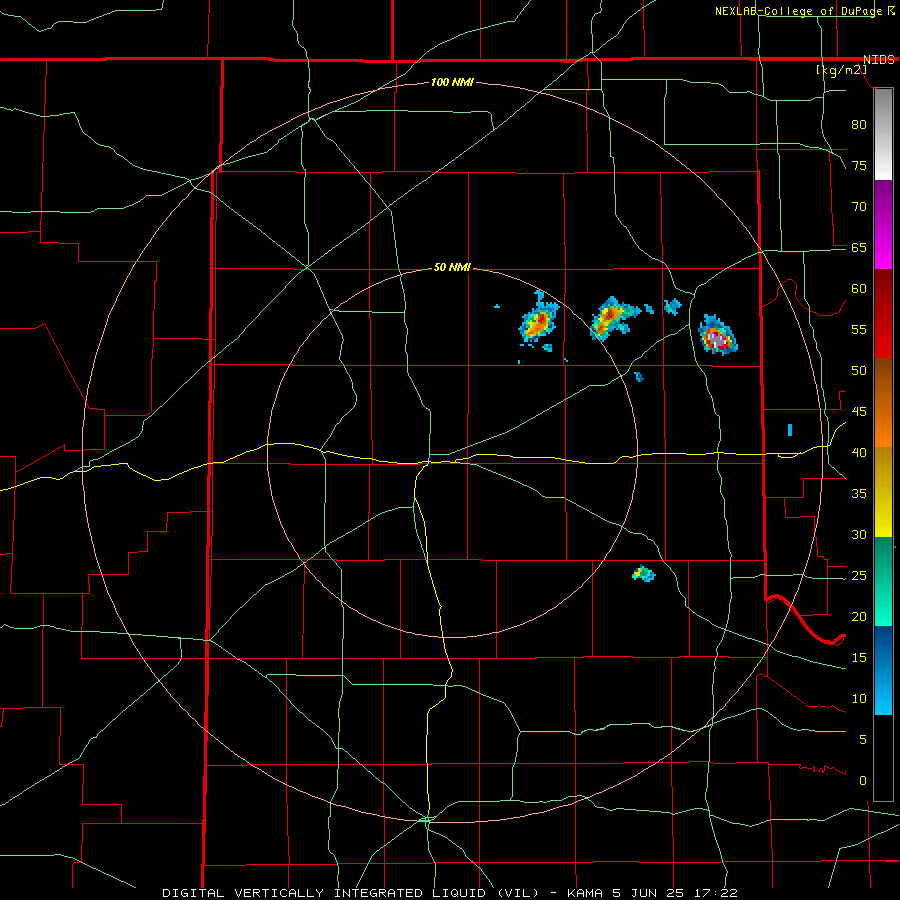Screen dimensions: 900x900
Task: Click the orange-brown 40-50 color bar segment
Action: [x=883, y=402]
